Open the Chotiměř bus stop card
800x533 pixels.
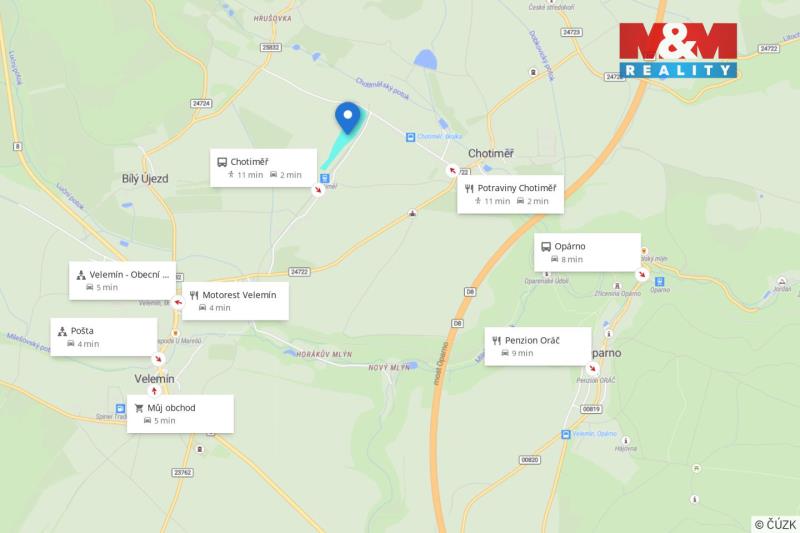(263, 168)
